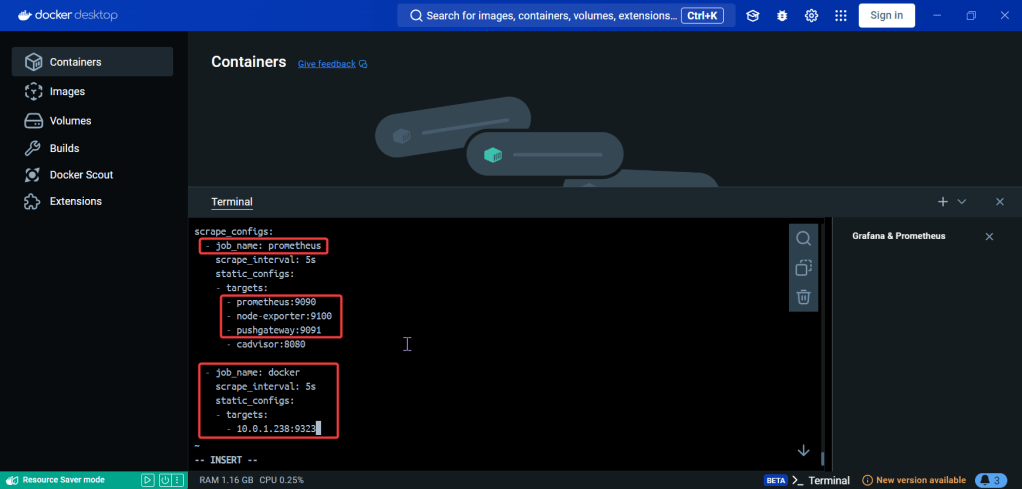Click the bug troubleshoot icon

point(782,15)
